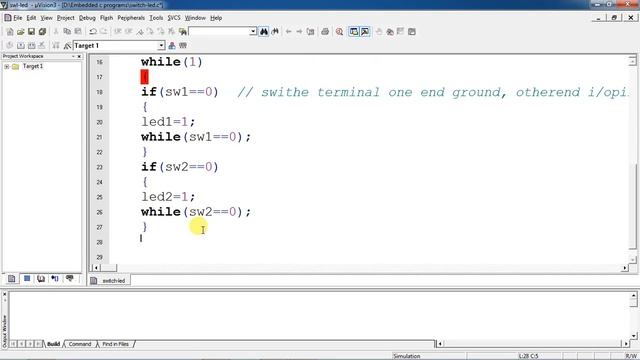Open the Regs tab in Project Workspace
Screen dimensions: 640x360
[x=27, y=279]
